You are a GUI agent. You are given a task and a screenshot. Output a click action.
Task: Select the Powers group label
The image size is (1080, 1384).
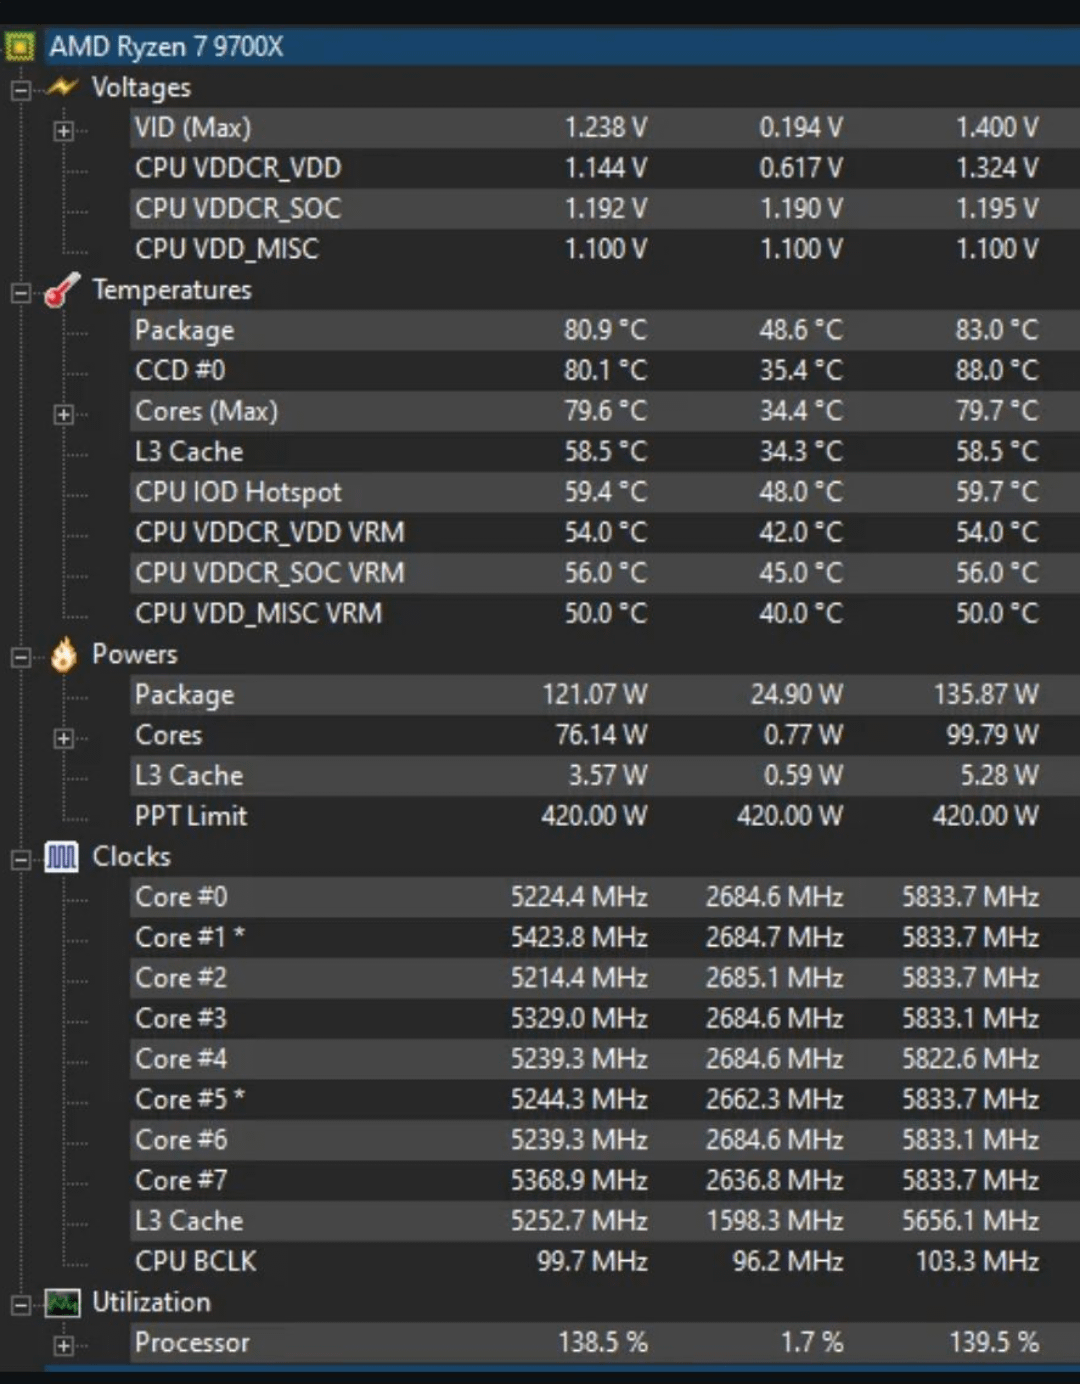(x=135, y=654)
